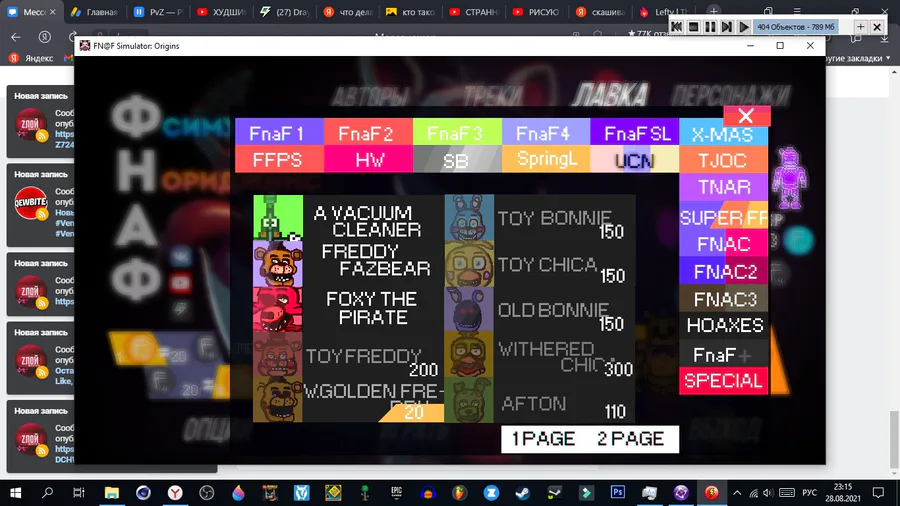This screenshot has width=900, height=506.
Task: Select the SUPER FF category
Action: coord(723,216)
